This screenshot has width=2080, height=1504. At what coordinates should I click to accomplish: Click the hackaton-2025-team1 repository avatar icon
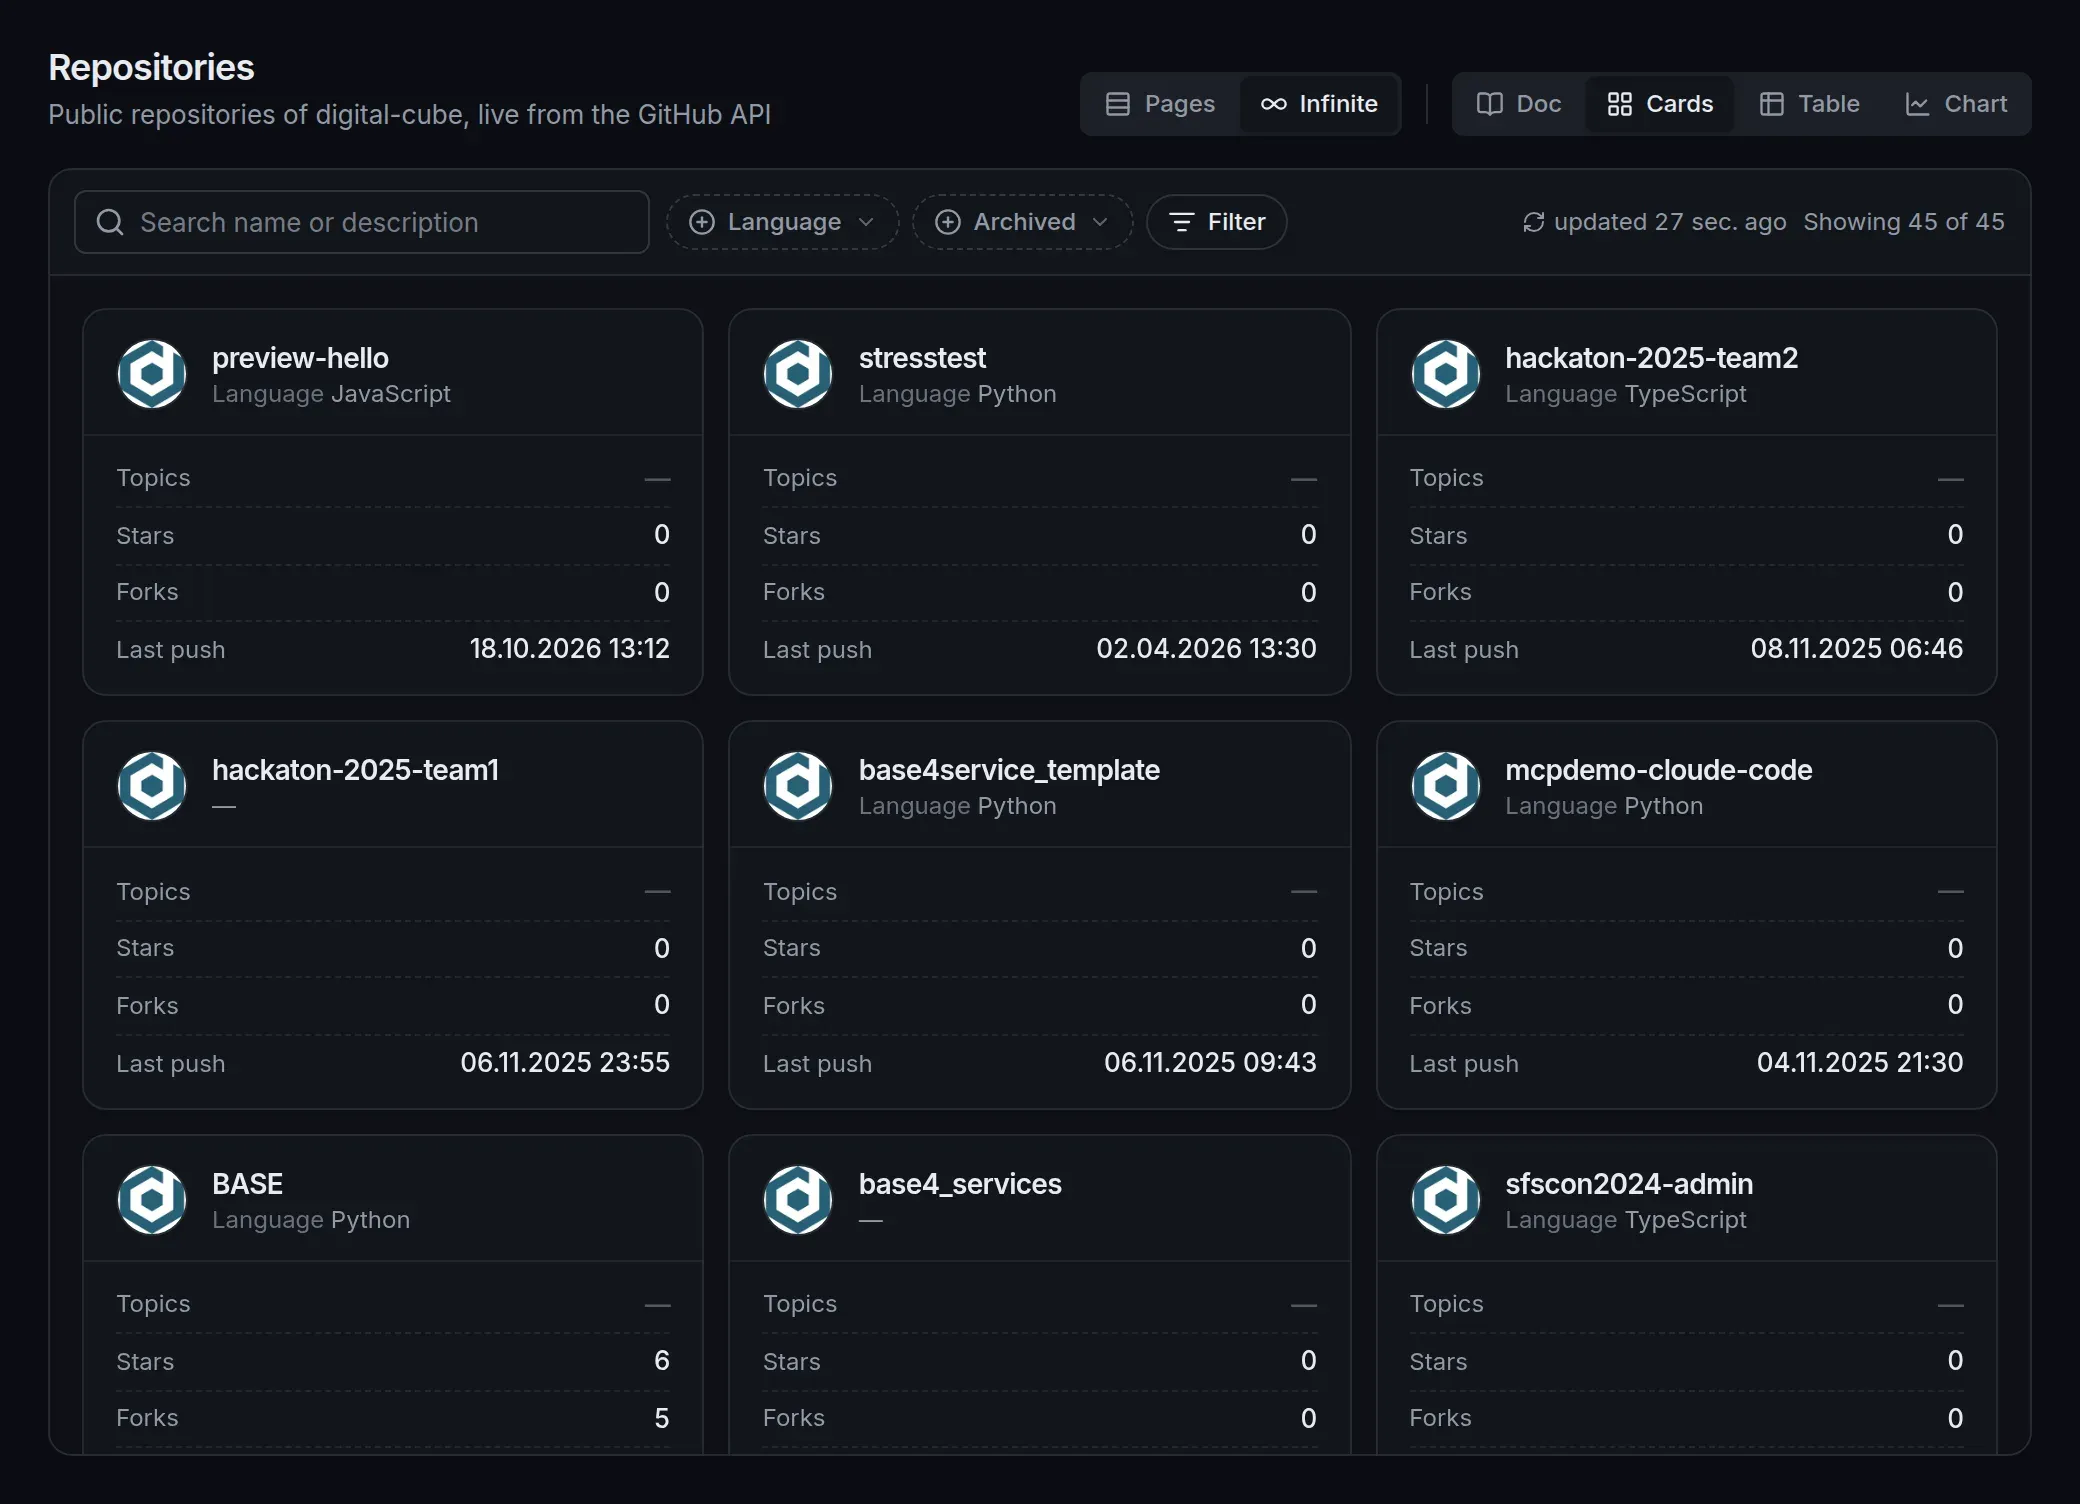click(152, 786)
